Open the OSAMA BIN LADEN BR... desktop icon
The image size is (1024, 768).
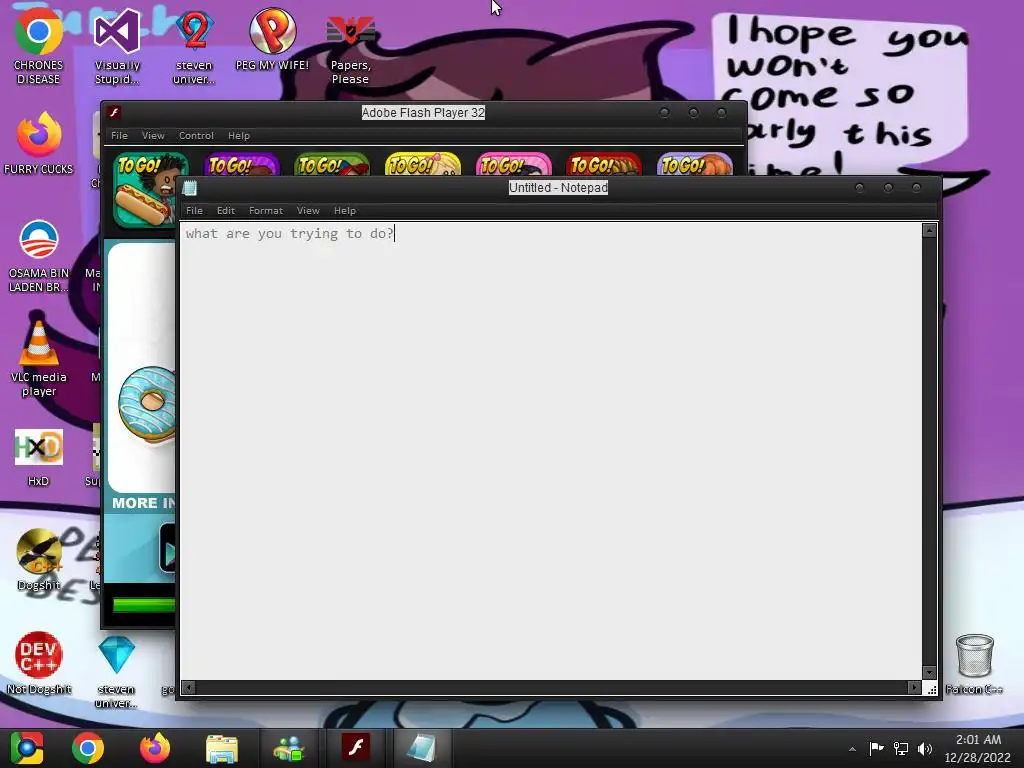(39, 256)
